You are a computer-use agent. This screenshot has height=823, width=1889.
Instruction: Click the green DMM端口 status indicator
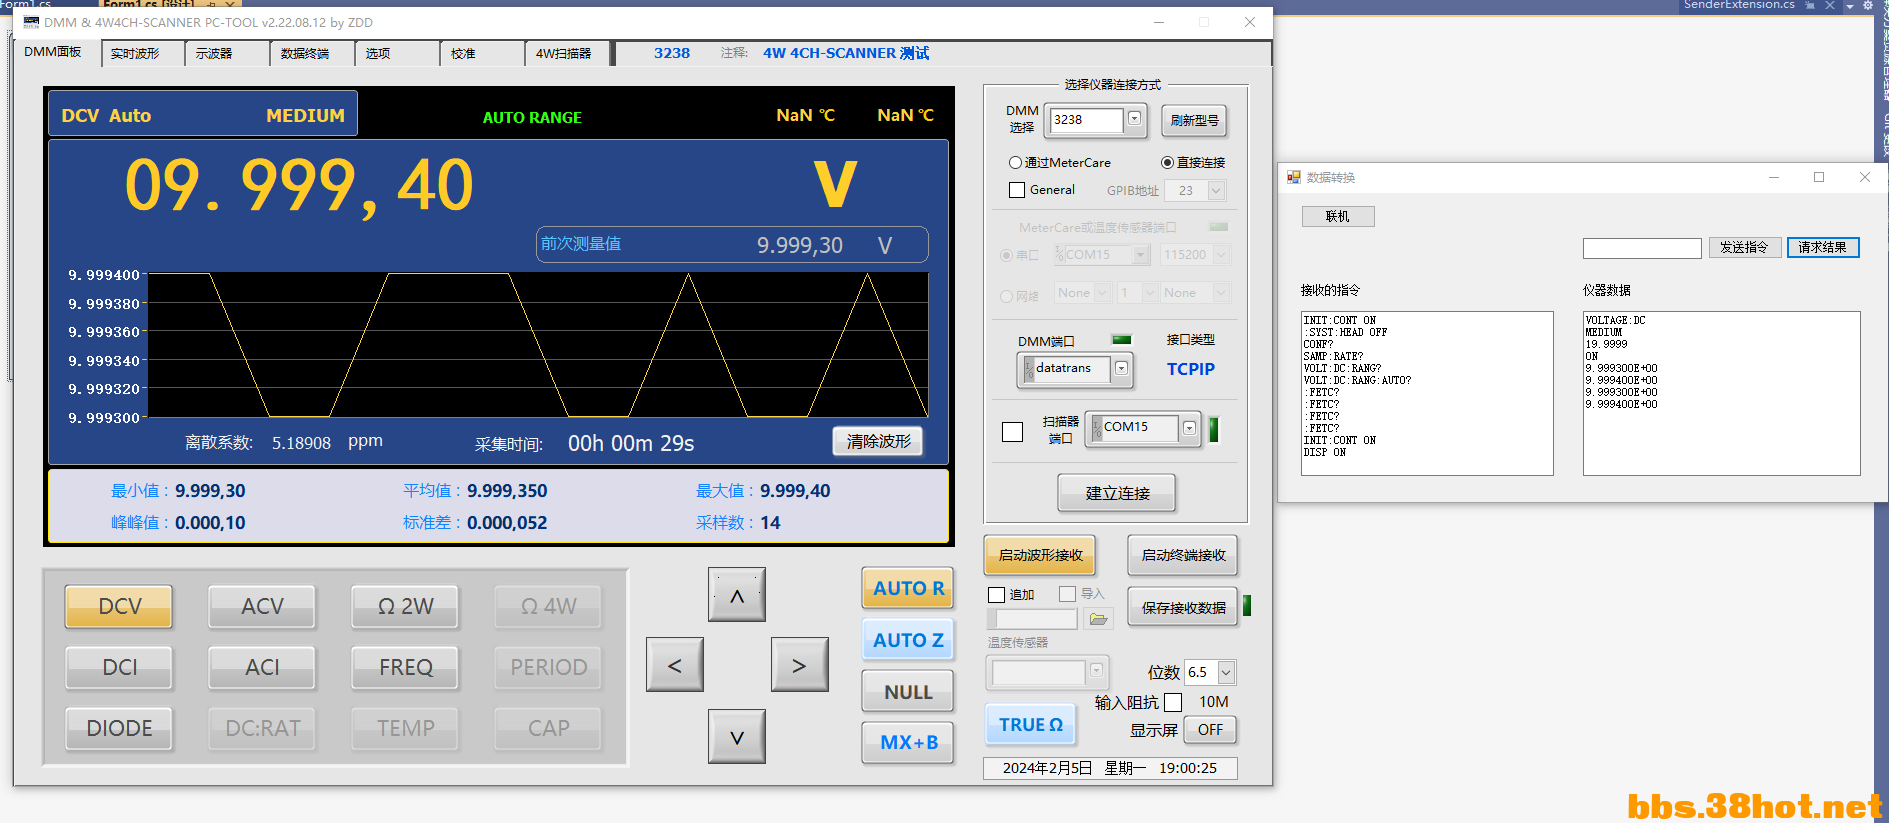point(1122,340)
